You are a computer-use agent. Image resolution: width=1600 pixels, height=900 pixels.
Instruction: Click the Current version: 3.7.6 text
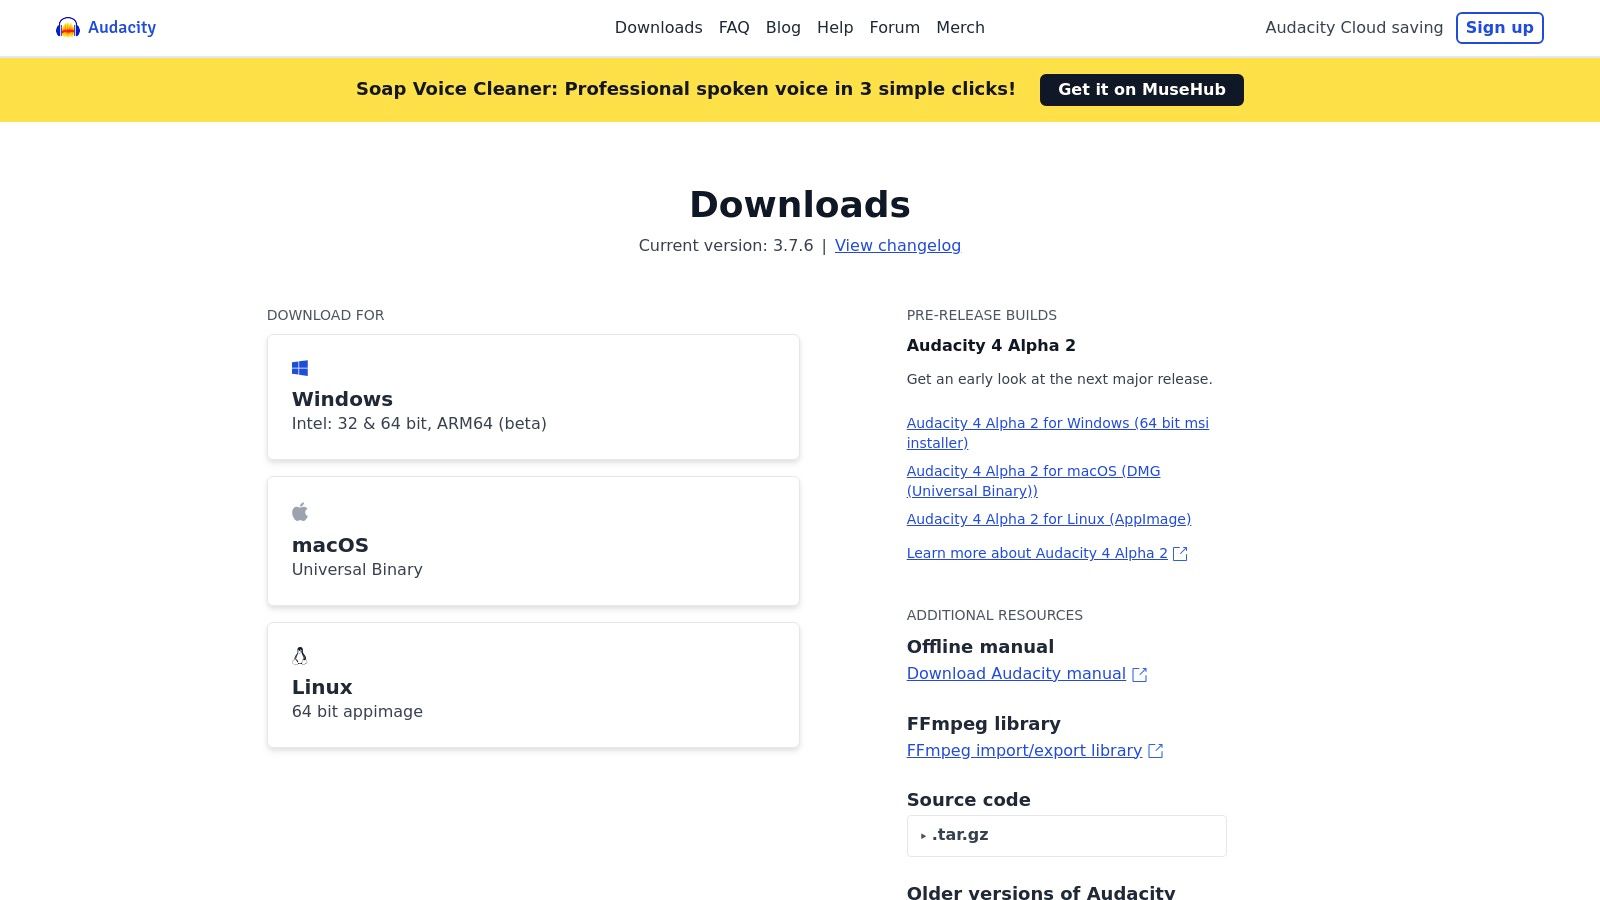click(726, 246)
